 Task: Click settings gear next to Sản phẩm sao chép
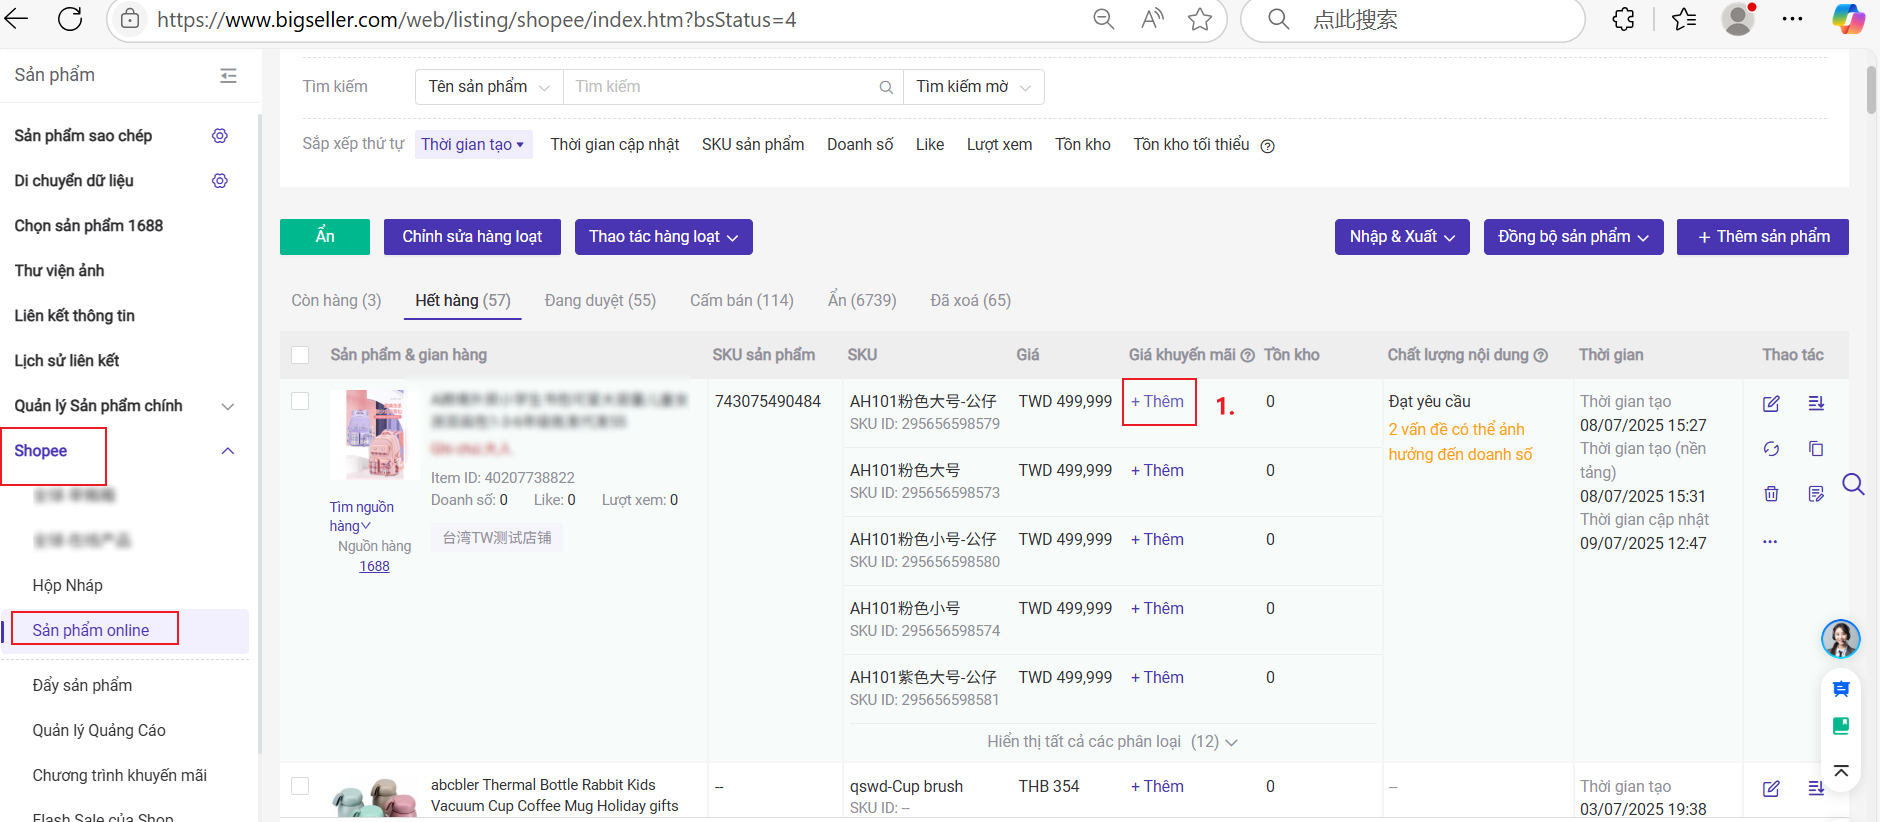coord(220,136)
